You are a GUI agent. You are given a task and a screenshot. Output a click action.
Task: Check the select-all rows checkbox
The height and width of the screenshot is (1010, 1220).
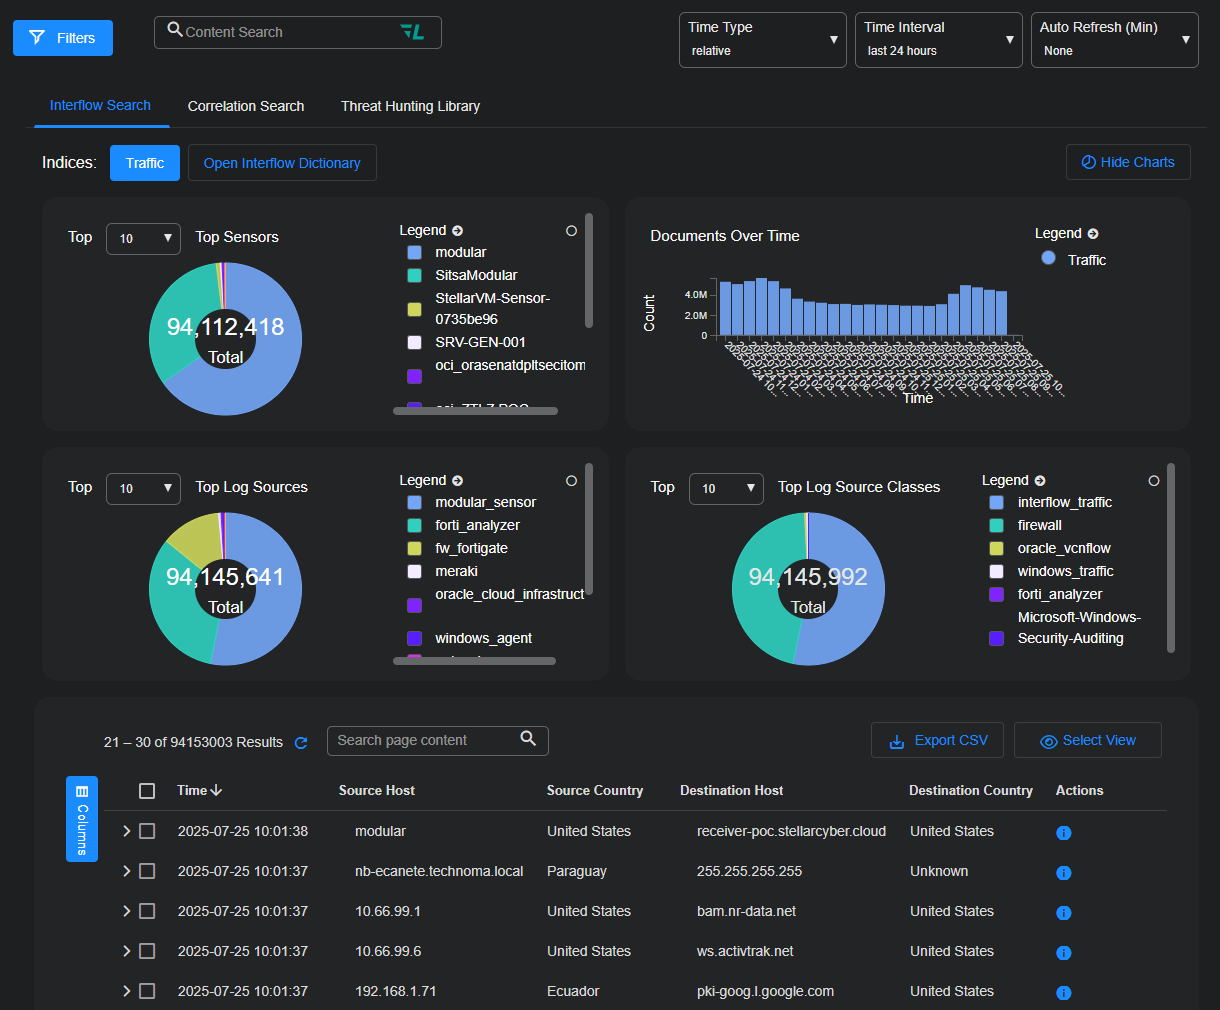click(x=147, y=791)
